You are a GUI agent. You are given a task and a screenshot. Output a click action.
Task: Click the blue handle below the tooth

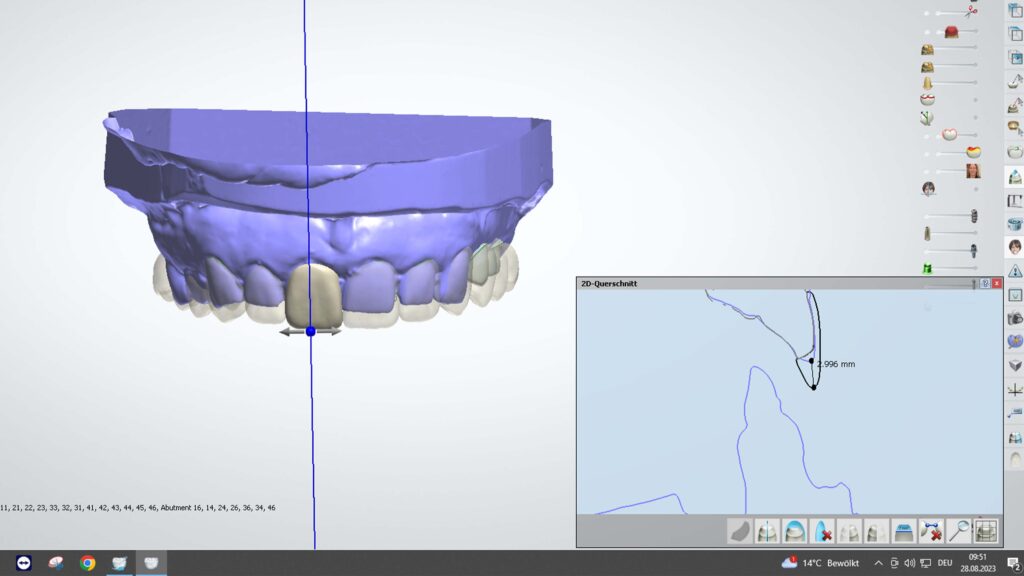point(310,330)
